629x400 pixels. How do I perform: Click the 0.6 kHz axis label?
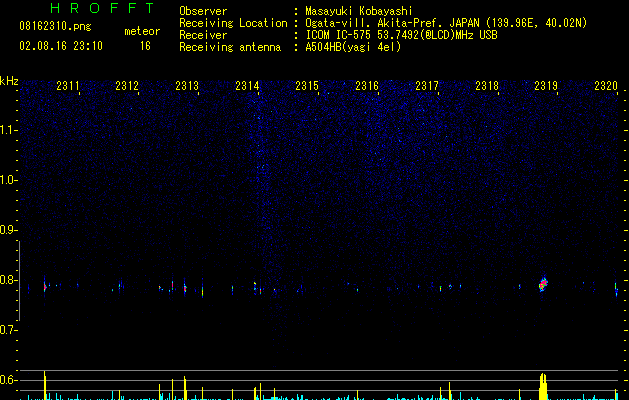click(8, 380)
